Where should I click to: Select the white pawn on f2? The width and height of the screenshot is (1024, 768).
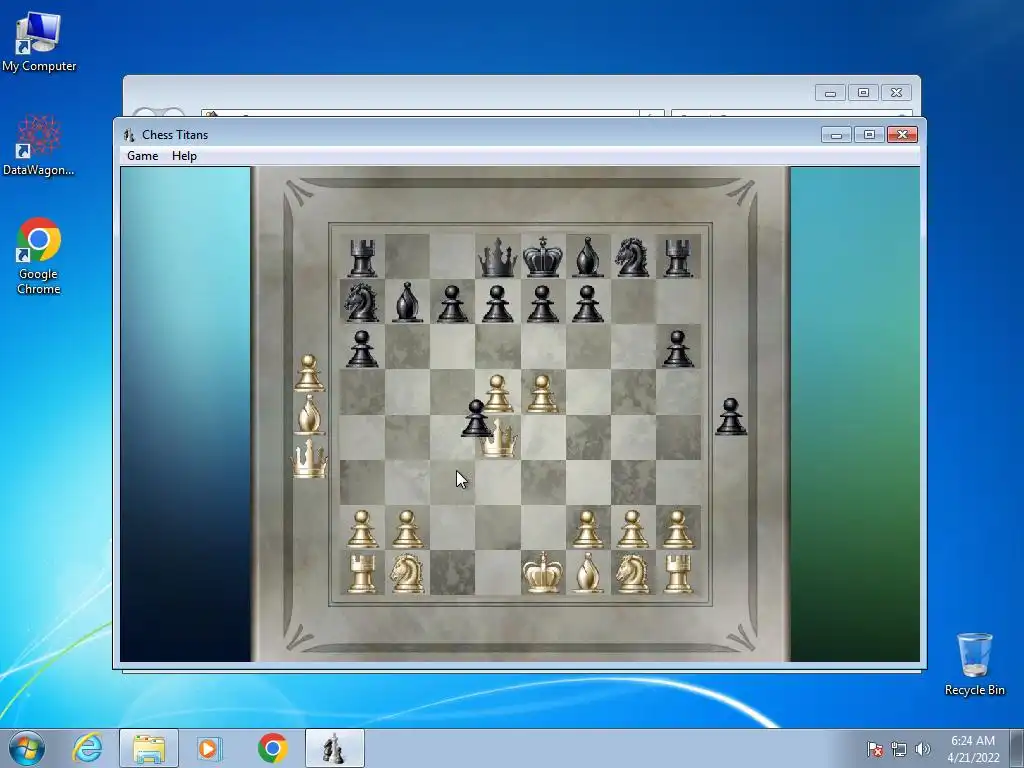pos(587,529)
